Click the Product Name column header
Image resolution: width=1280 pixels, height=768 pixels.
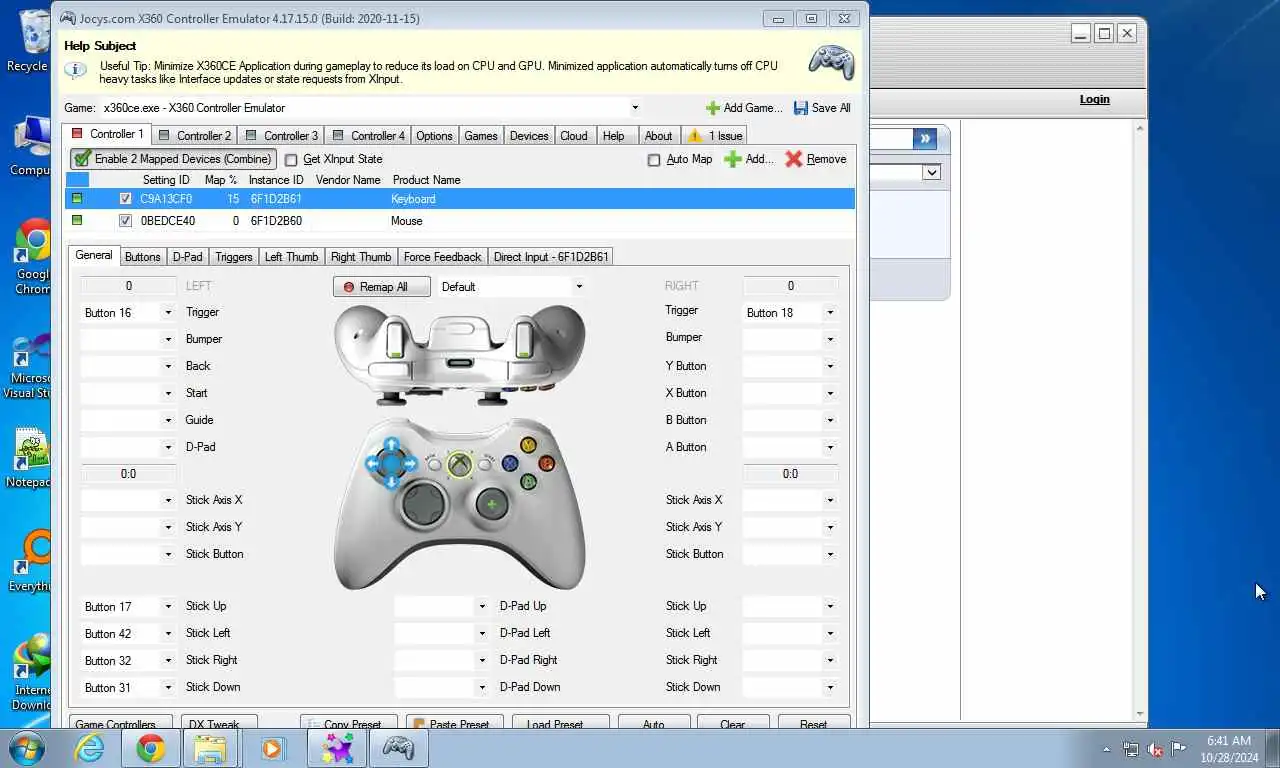pos(427,180)
